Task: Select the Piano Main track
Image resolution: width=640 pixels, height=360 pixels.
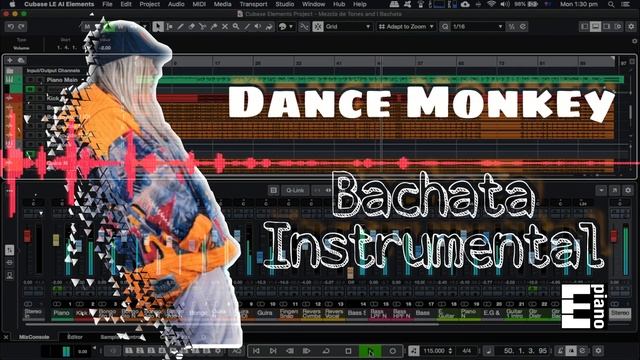Action: (62, 80)
